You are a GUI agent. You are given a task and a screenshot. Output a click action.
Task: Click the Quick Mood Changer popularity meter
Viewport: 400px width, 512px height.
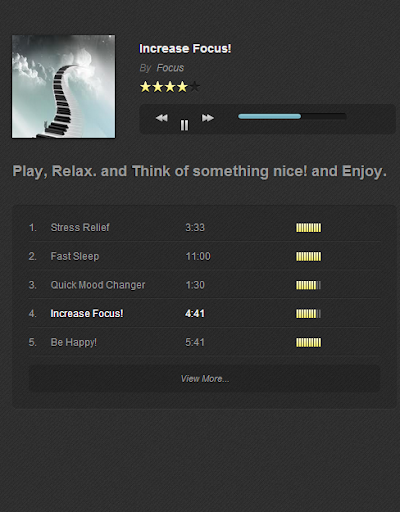pyautogui.click(x=309, y=285)
